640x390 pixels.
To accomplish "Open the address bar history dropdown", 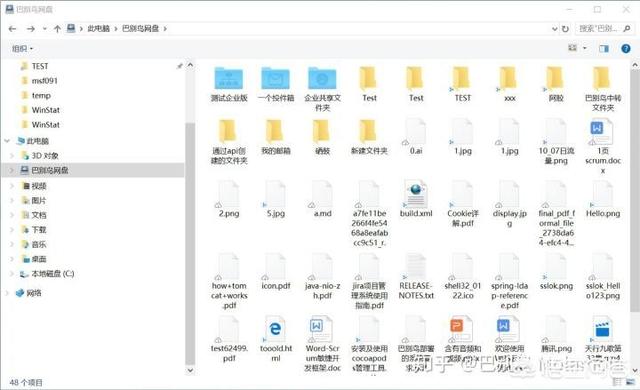I will [554, 29].
